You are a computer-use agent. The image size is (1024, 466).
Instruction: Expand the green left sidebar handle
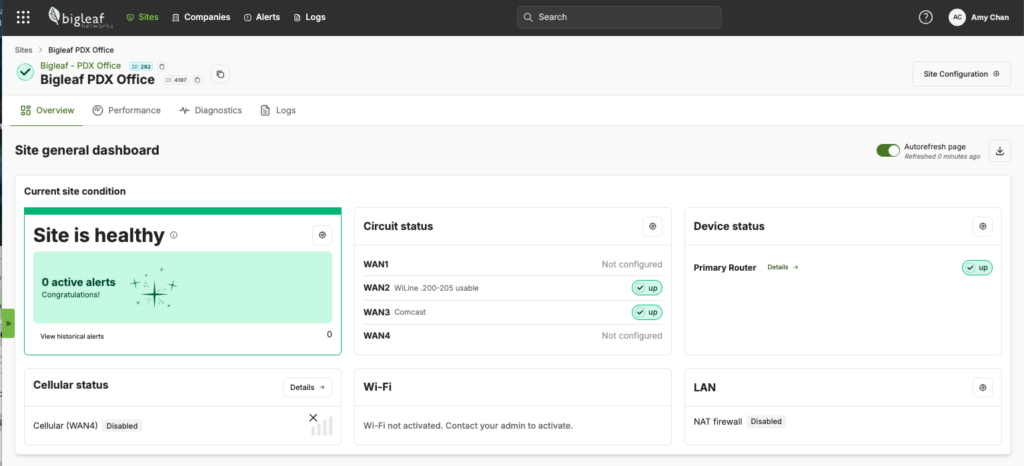click(7, 324)
